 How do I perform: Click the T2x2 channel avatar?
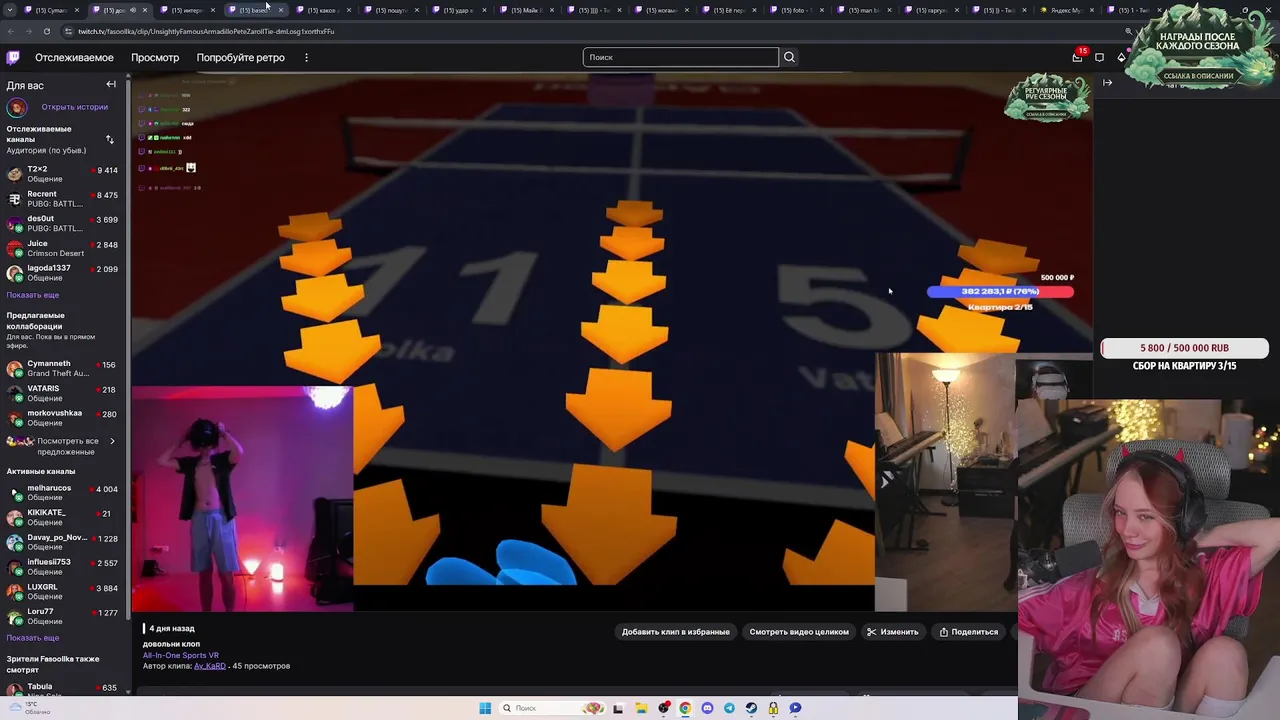14,174
